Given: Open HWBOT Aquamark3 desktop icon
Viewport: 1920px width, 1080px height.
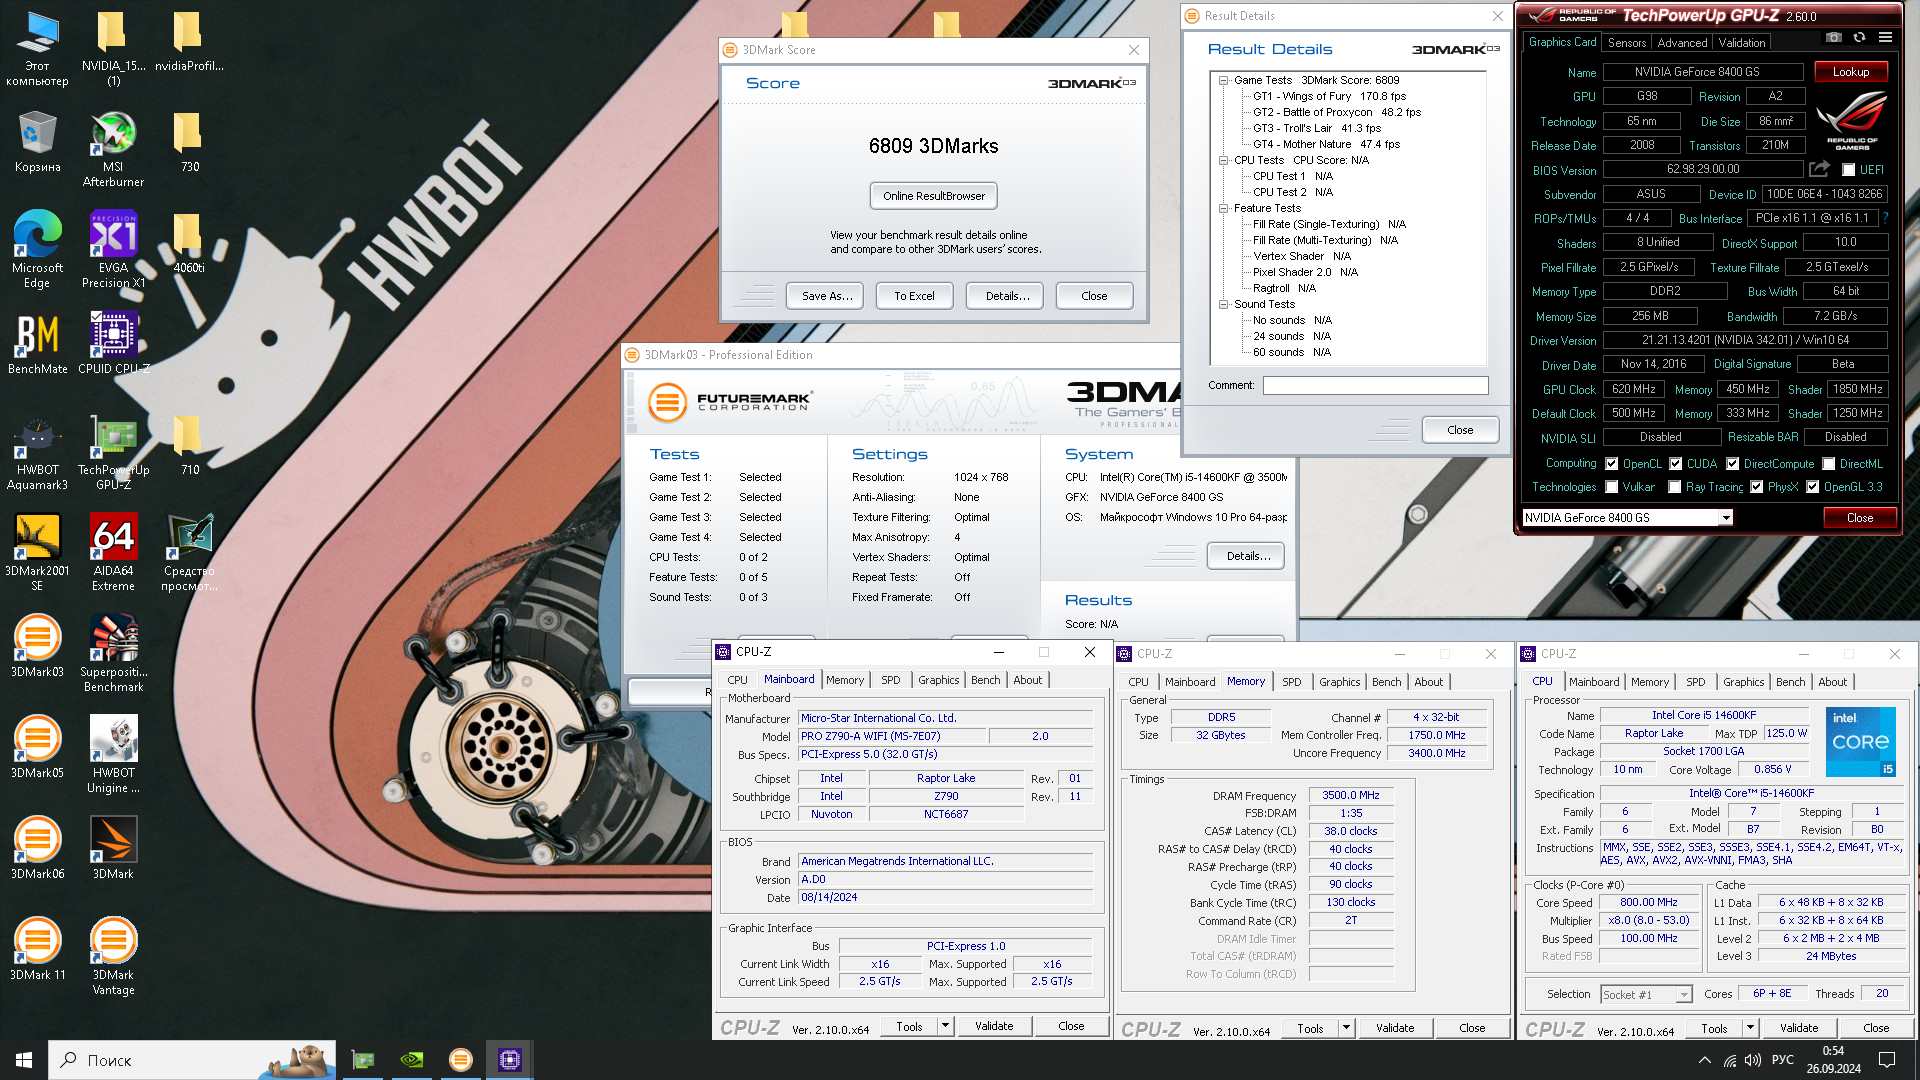Looking at the screenshot, I should tap(37, 453).
